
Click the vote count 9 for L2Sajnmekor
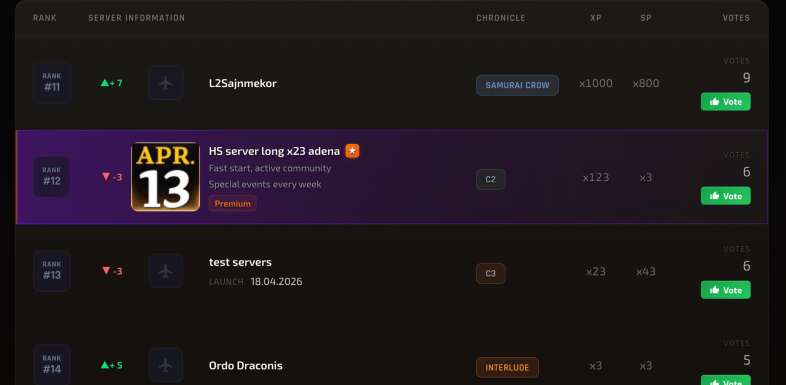[746, 78]
